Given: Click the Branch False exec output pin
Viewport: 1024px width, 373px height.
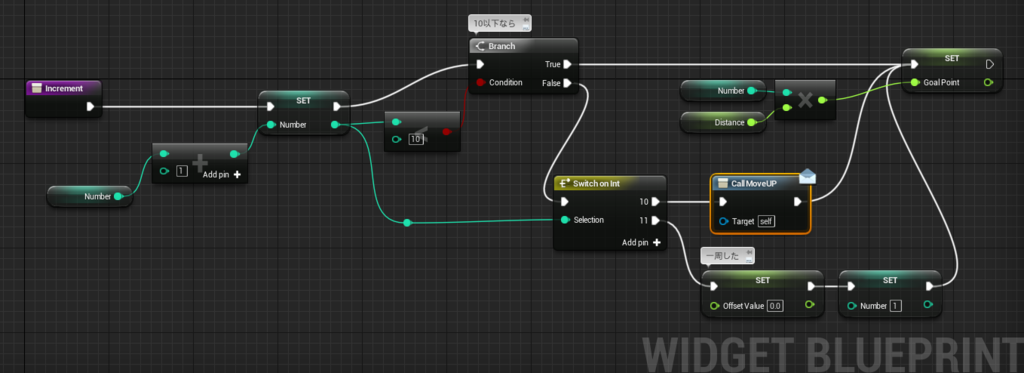Looking at the screenshot, I should coord(568,83).
